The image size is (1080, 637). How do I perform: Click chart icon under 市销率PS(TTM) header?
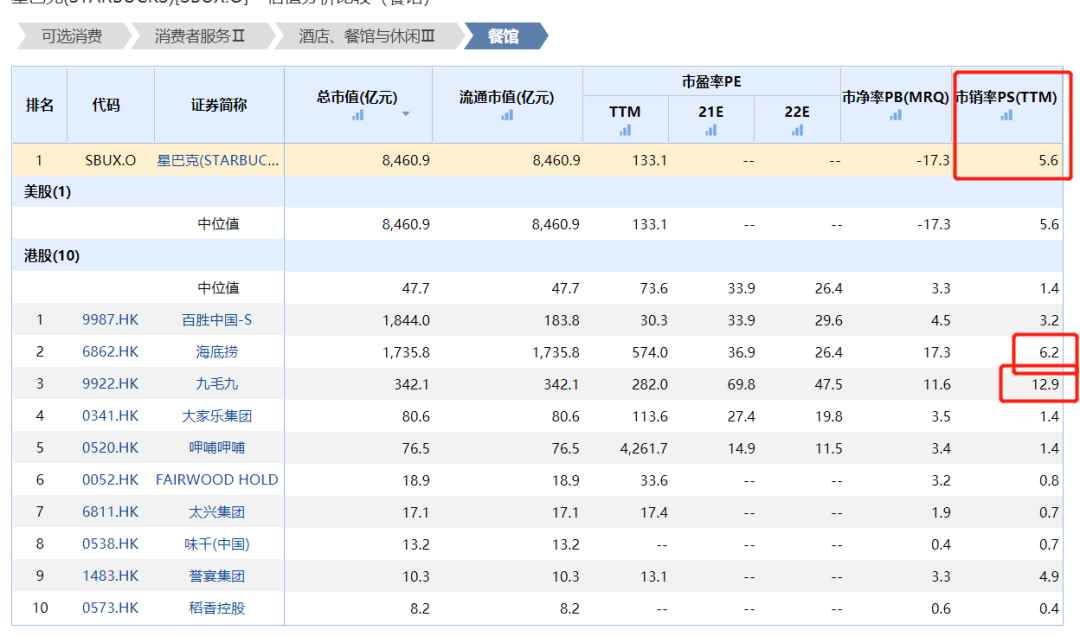pyautogui.click(x=1006, y=115)
